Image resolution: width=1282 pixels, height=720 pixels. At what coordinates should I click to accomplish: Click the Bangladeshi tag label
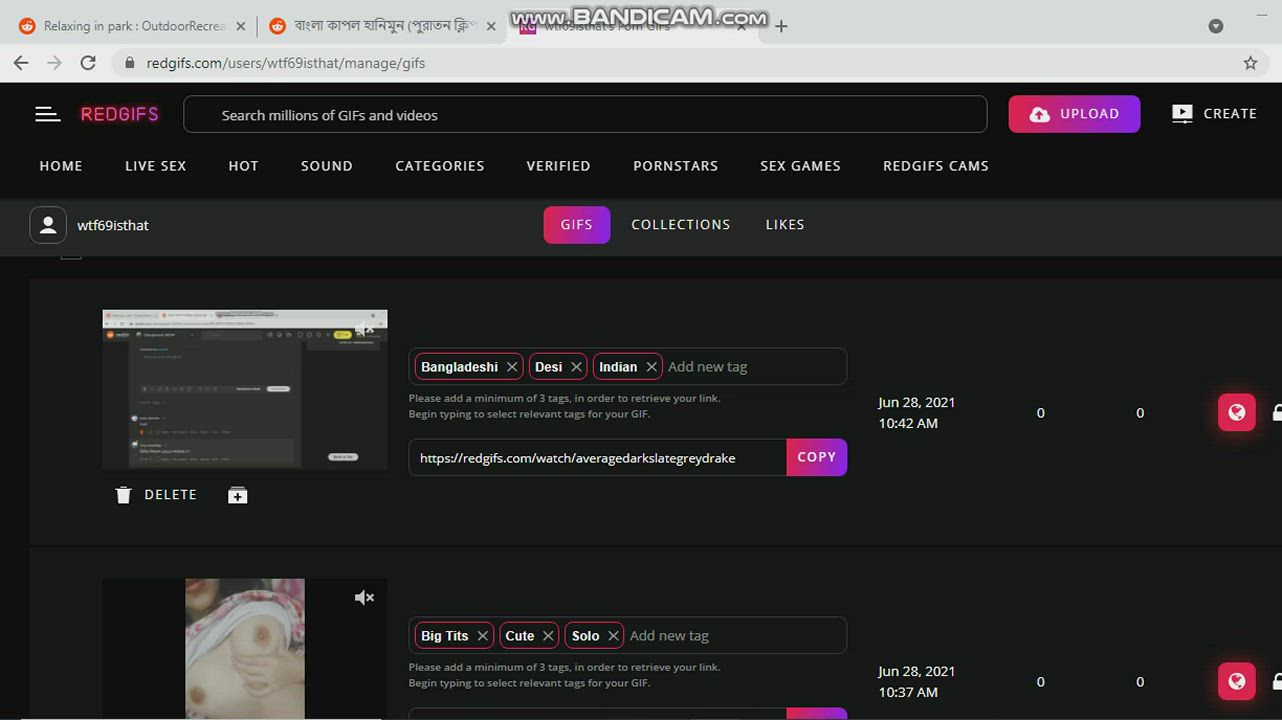tap(459, 367)
